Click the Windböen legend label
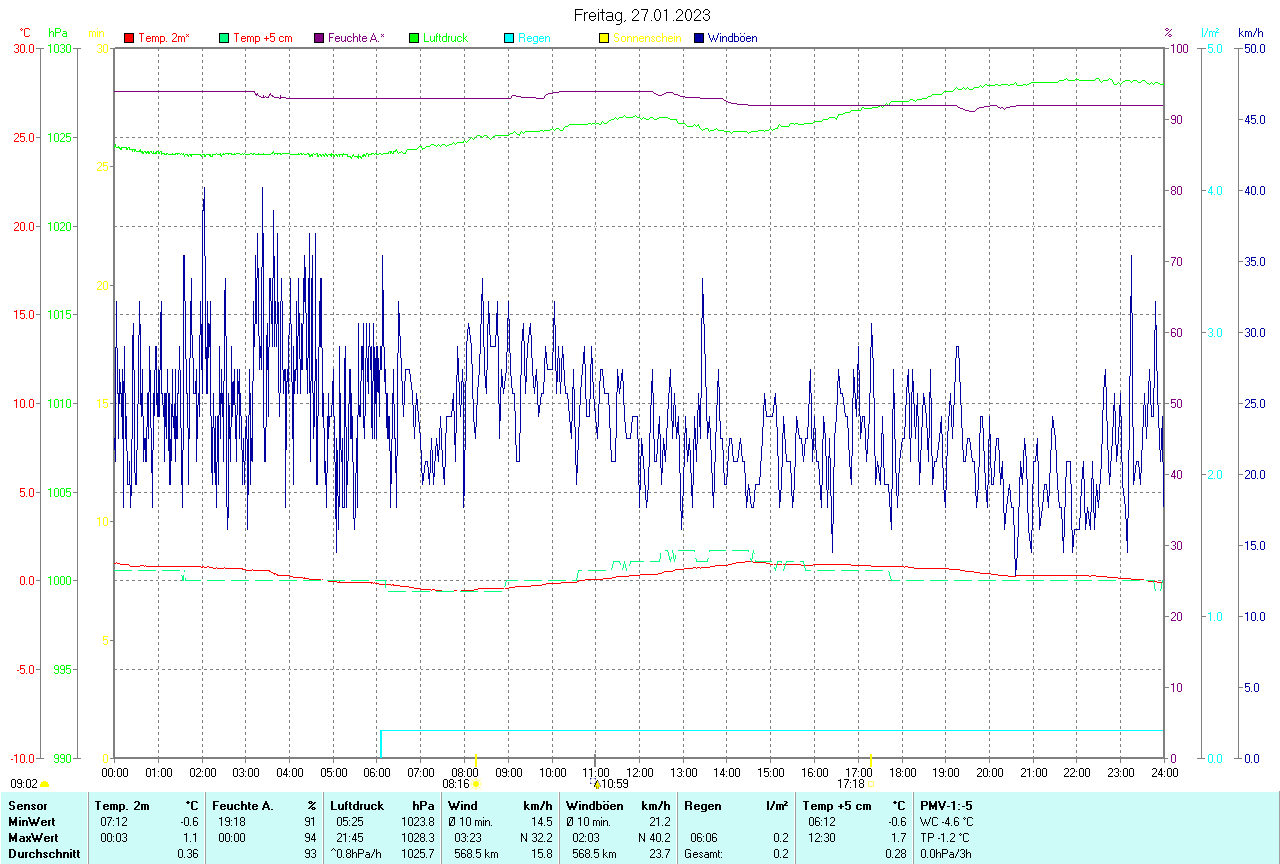The image size is (1280, 864). (x=732, y=38)
